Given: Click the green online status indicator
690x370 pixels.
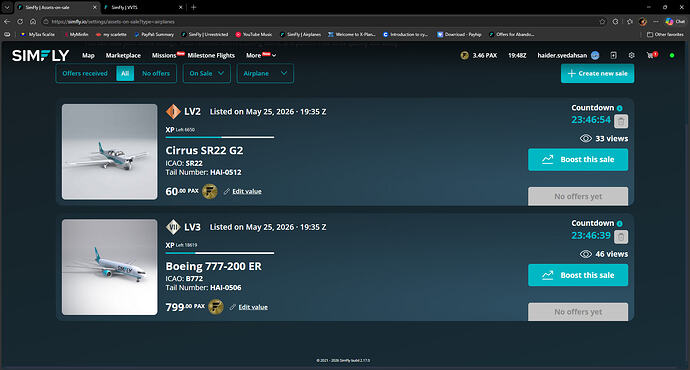Looking at the screenshot, I should pos(672,55).
